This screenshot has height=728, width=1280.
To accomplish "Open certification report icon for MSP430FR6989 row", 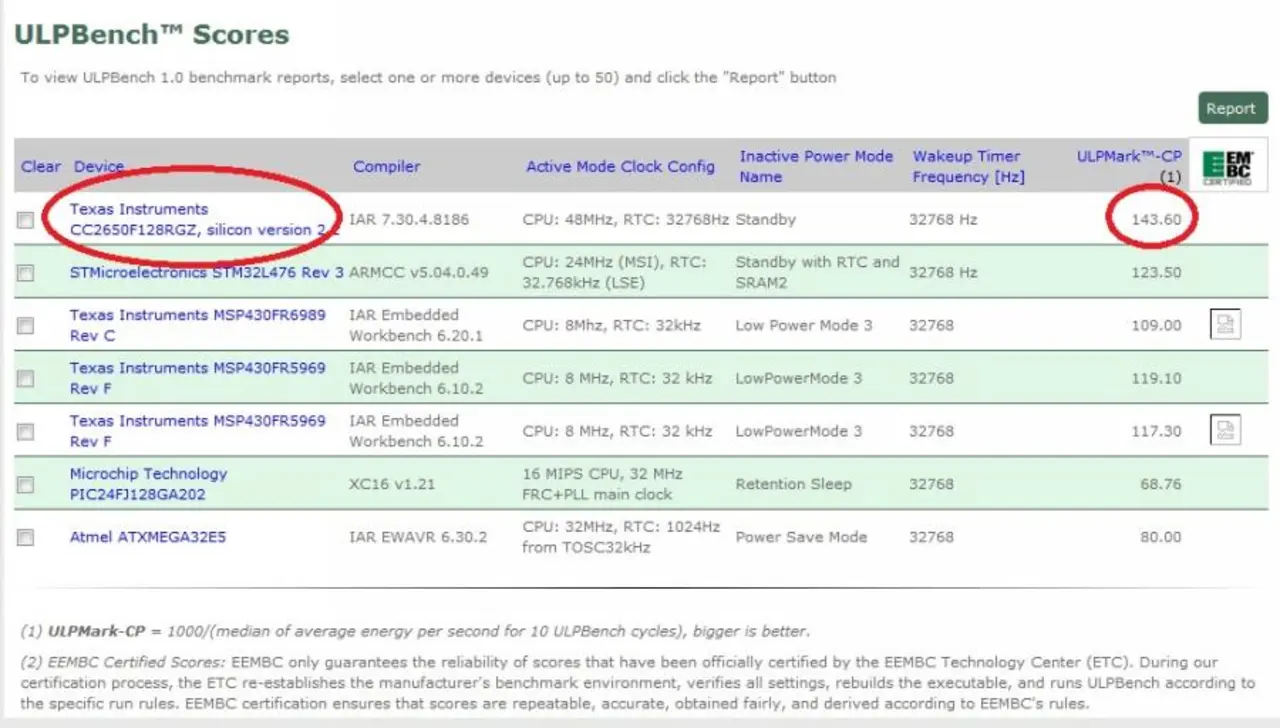I will point(1225,324).
